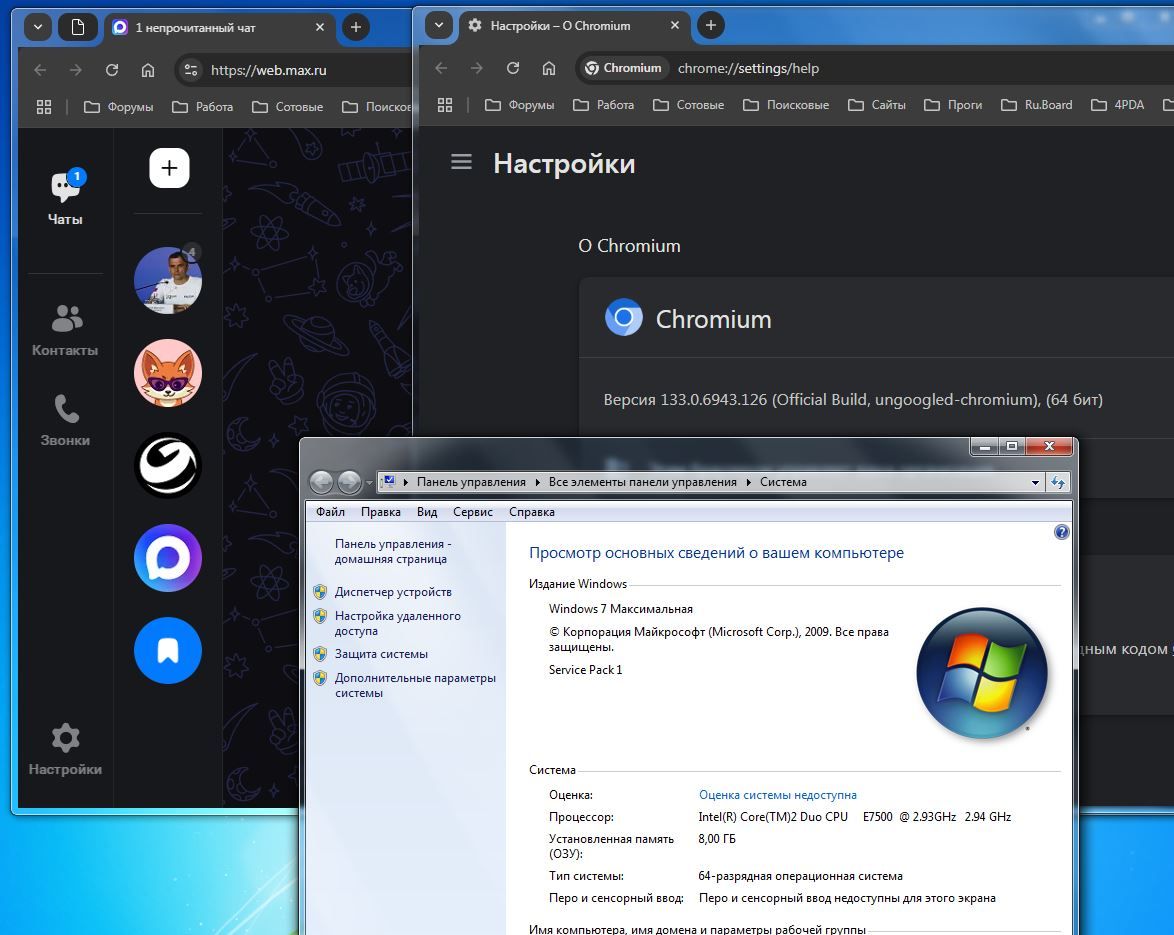Click blue help question mark icon

[x=1062, y=532]
